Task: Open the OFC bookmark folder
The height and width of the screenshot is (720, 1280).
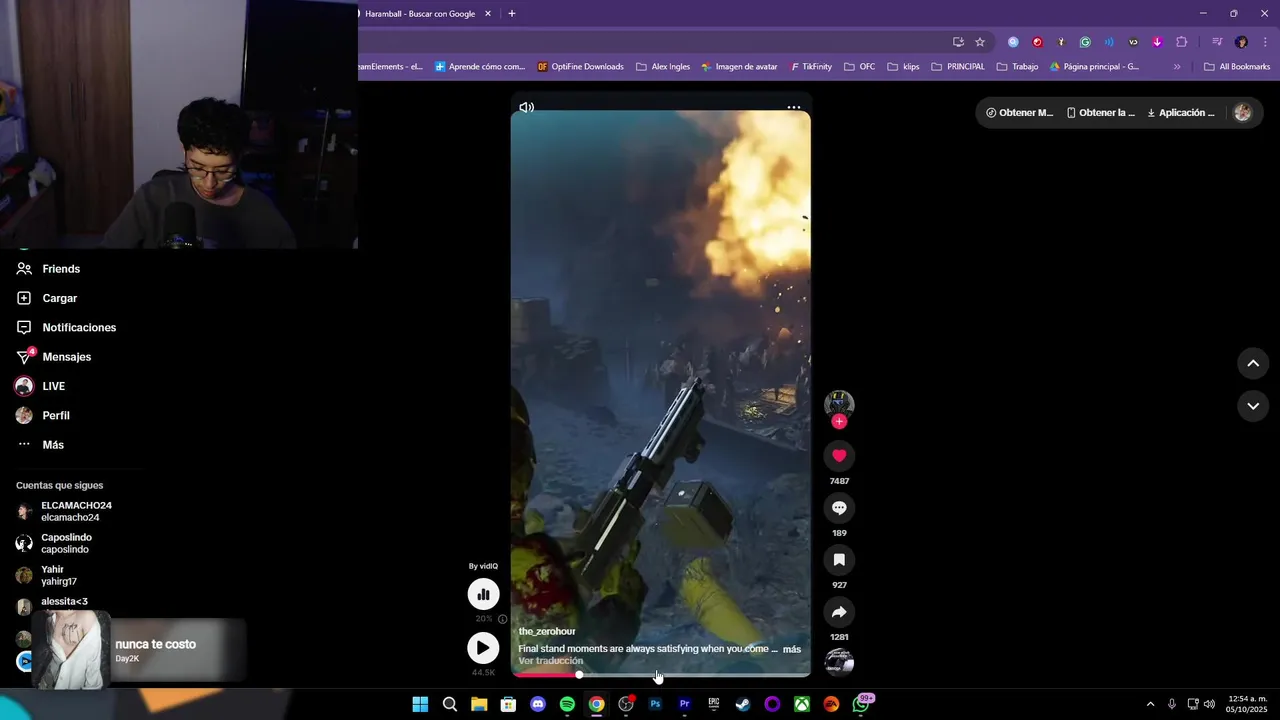Action: pos(859,67)
